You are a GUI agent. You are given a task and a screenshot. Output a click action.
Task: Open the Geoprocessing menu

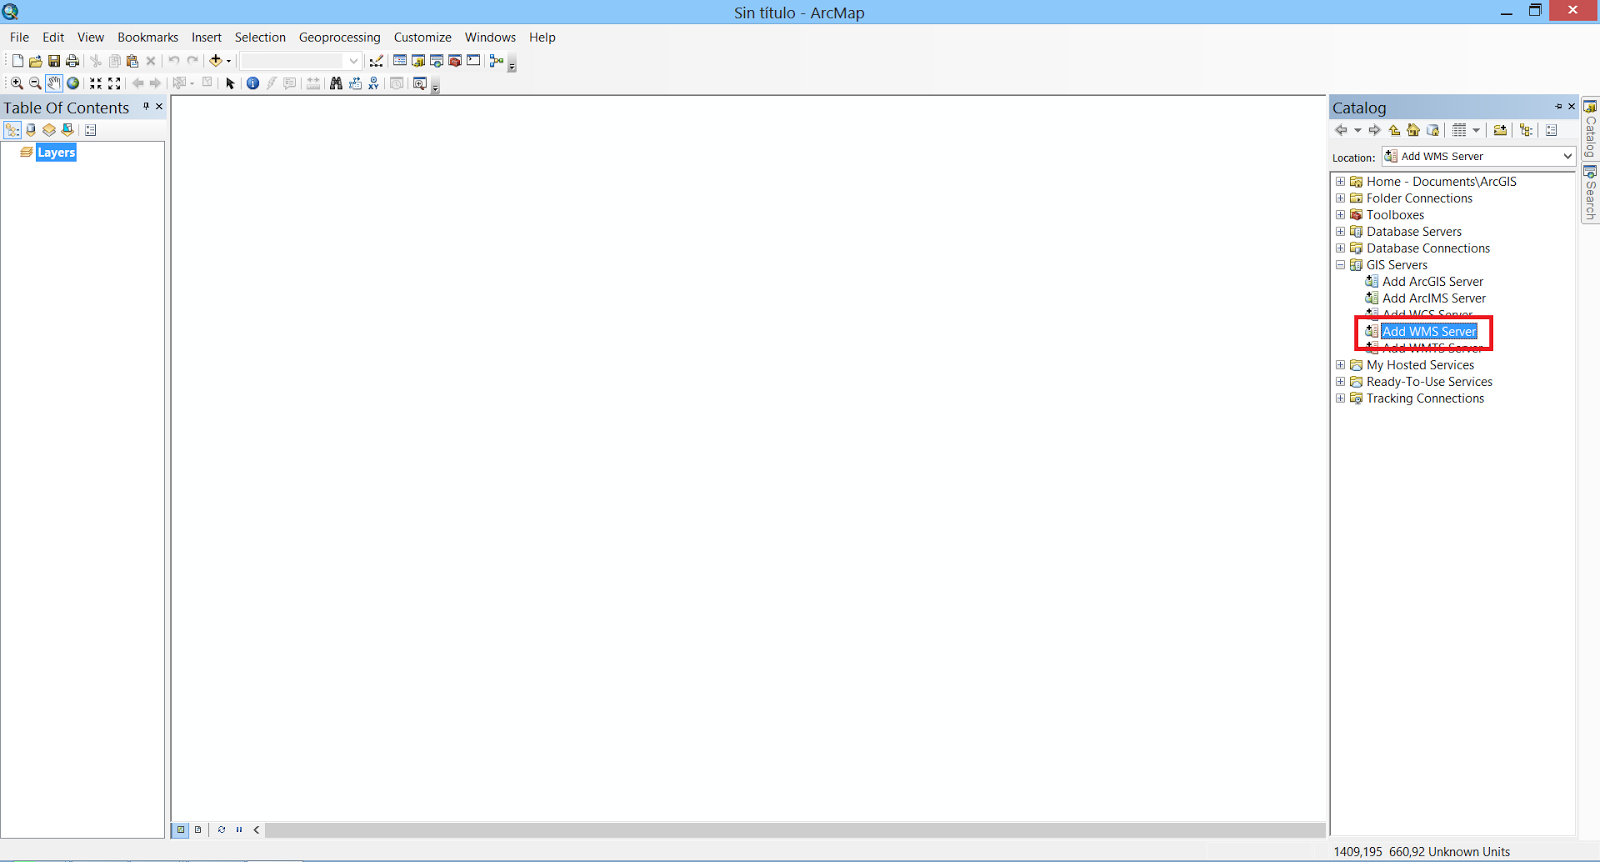click(x=340, y=37)
